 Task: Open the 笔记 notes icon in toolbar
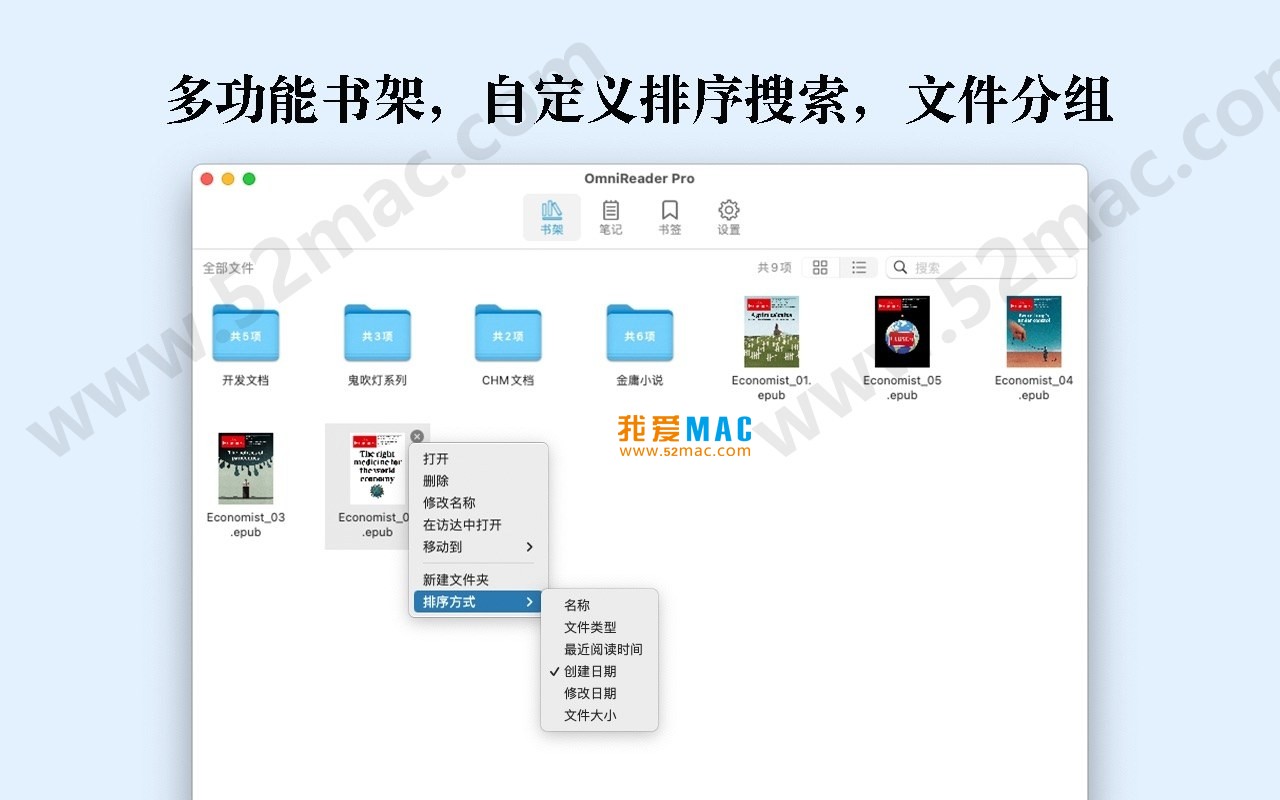[610, 215]
